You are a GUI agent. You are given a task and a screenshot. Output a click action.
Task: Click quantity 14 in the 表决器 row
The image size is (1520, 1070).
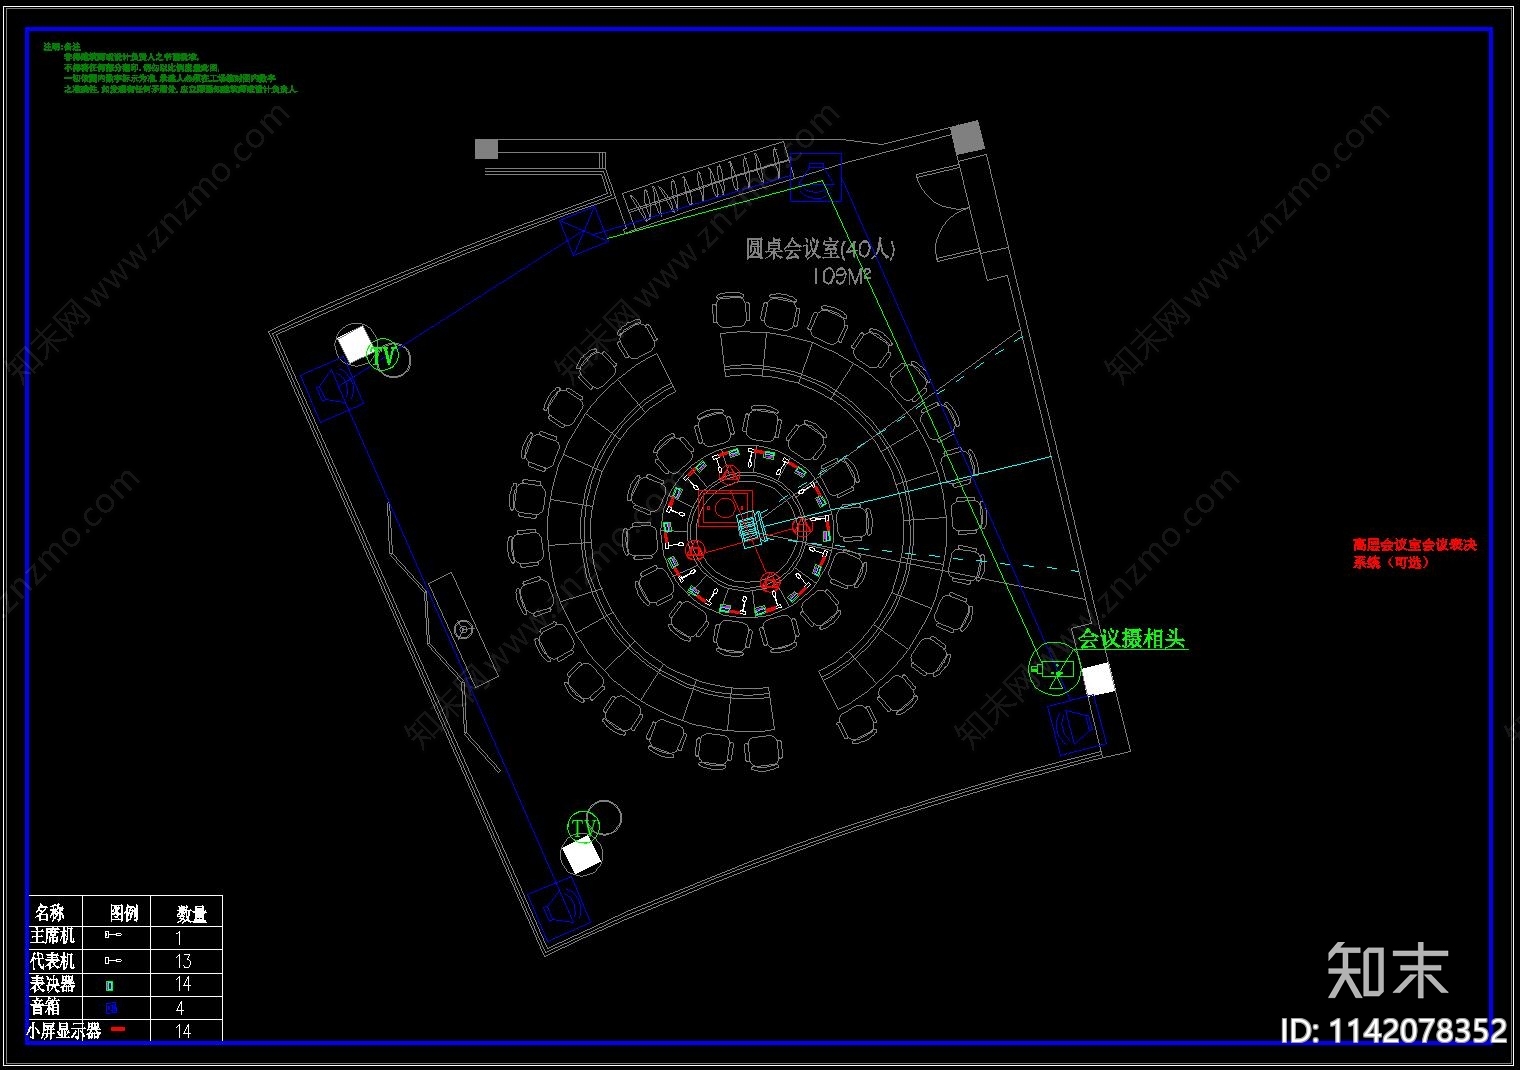(x=183, y=984)
